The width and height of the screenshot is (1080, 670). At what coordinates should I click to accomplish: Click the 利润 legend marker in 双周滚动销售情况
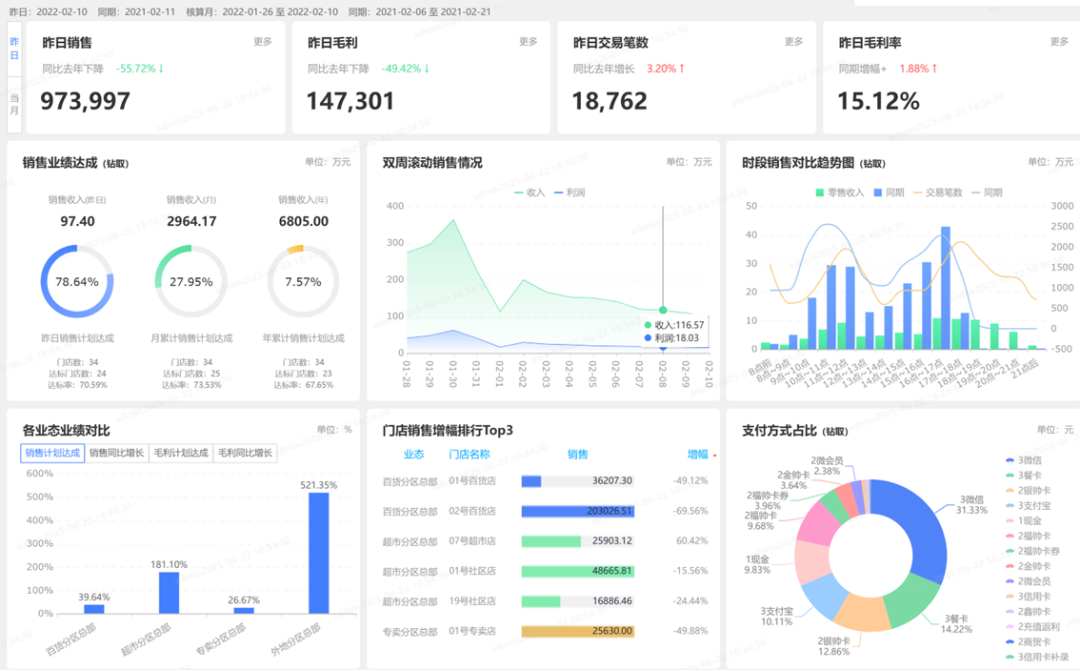[558, 192]
